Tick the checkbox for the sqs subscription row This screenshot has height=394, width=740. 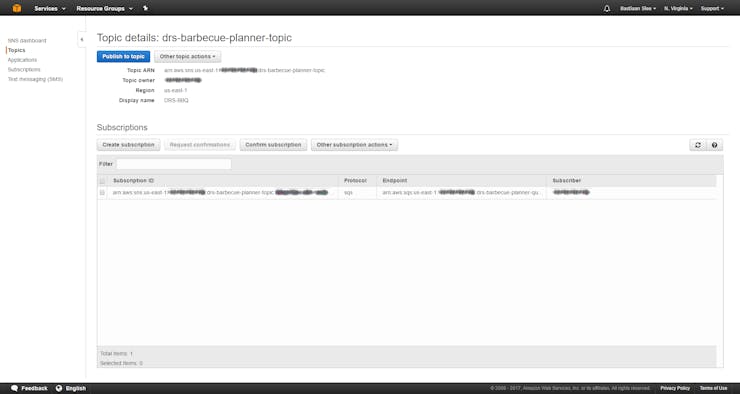(102, 193)
